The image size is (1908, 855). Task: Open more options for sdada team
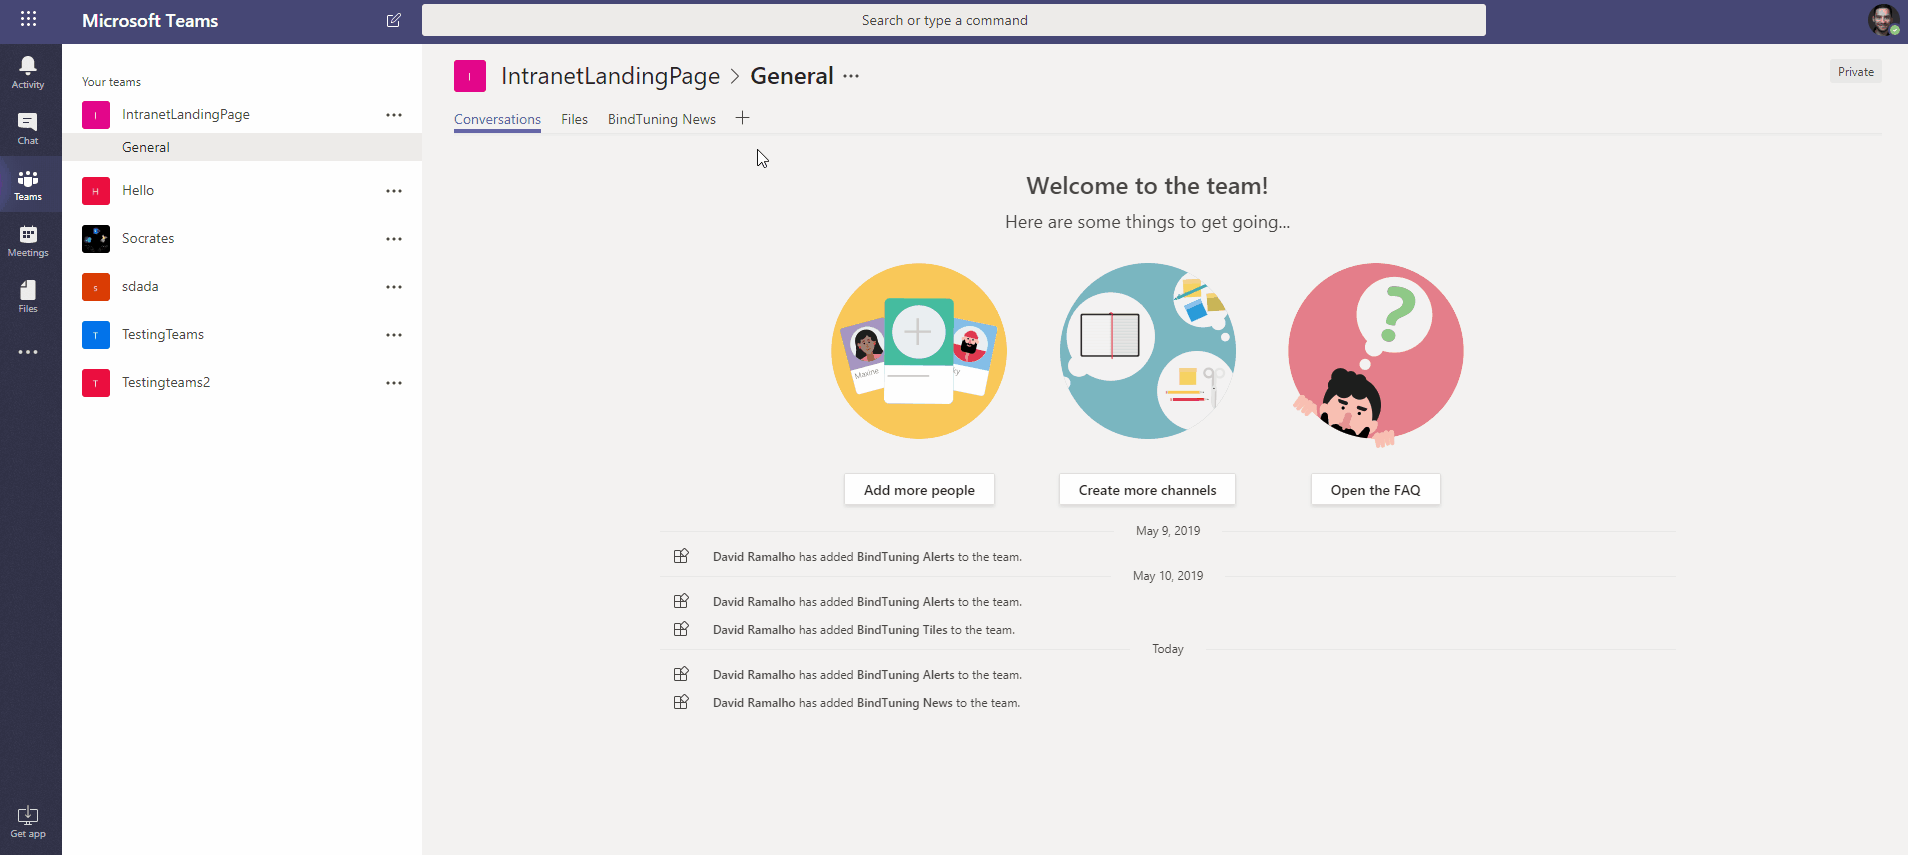pyautogui.click(x=394, y=287)
